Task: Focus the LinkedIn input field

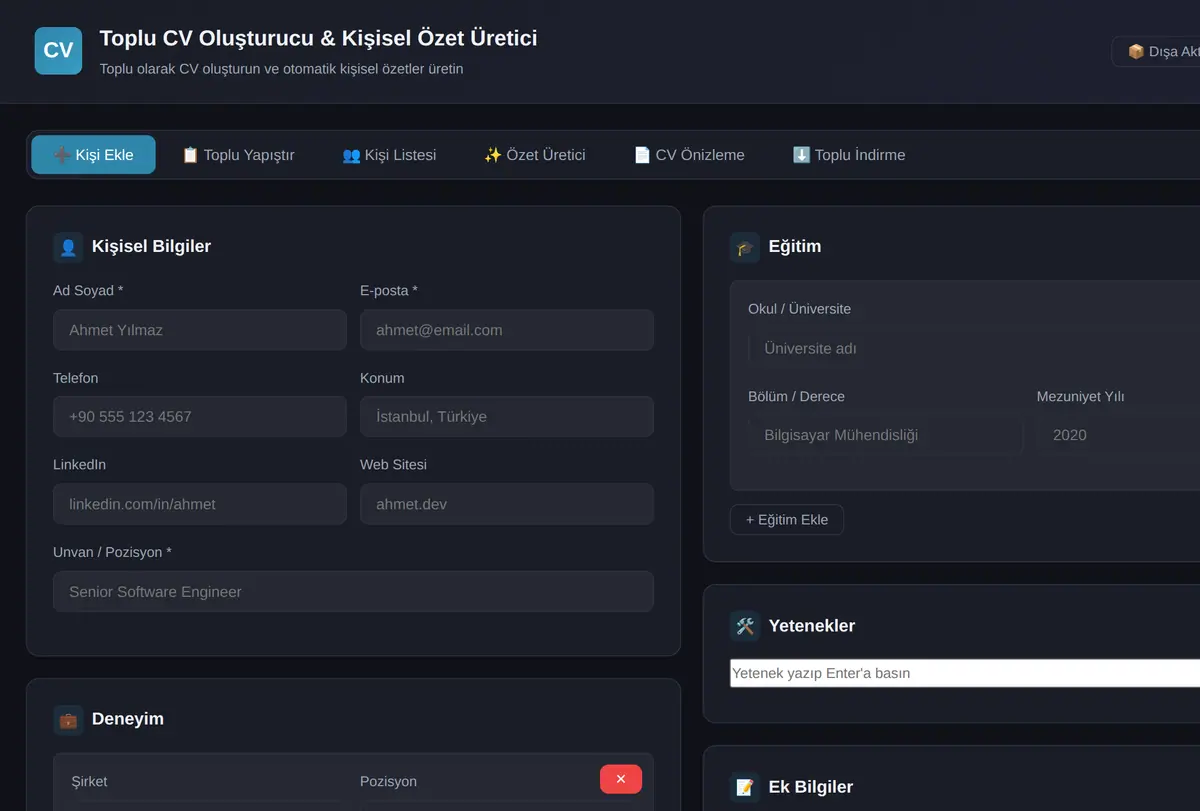Action: click(x=200, y=504)
